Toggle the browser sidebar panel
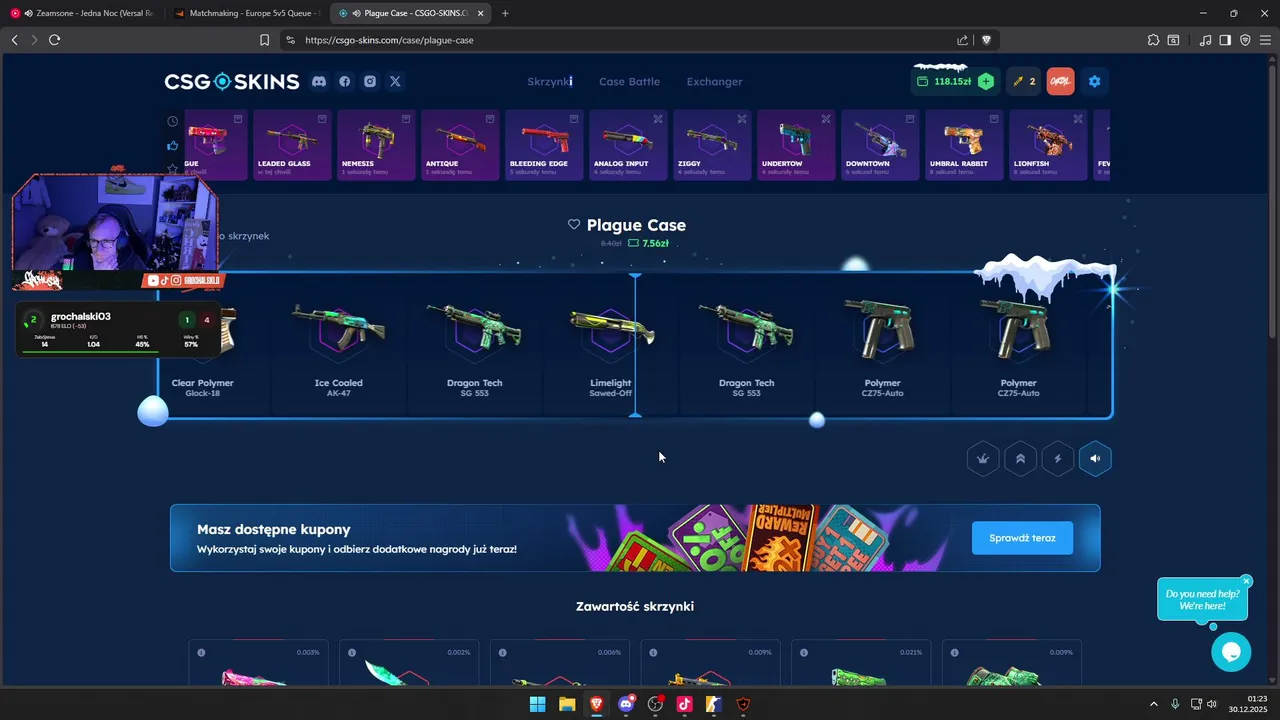Screen dimensions: 1280x720 click(1225, 40)
